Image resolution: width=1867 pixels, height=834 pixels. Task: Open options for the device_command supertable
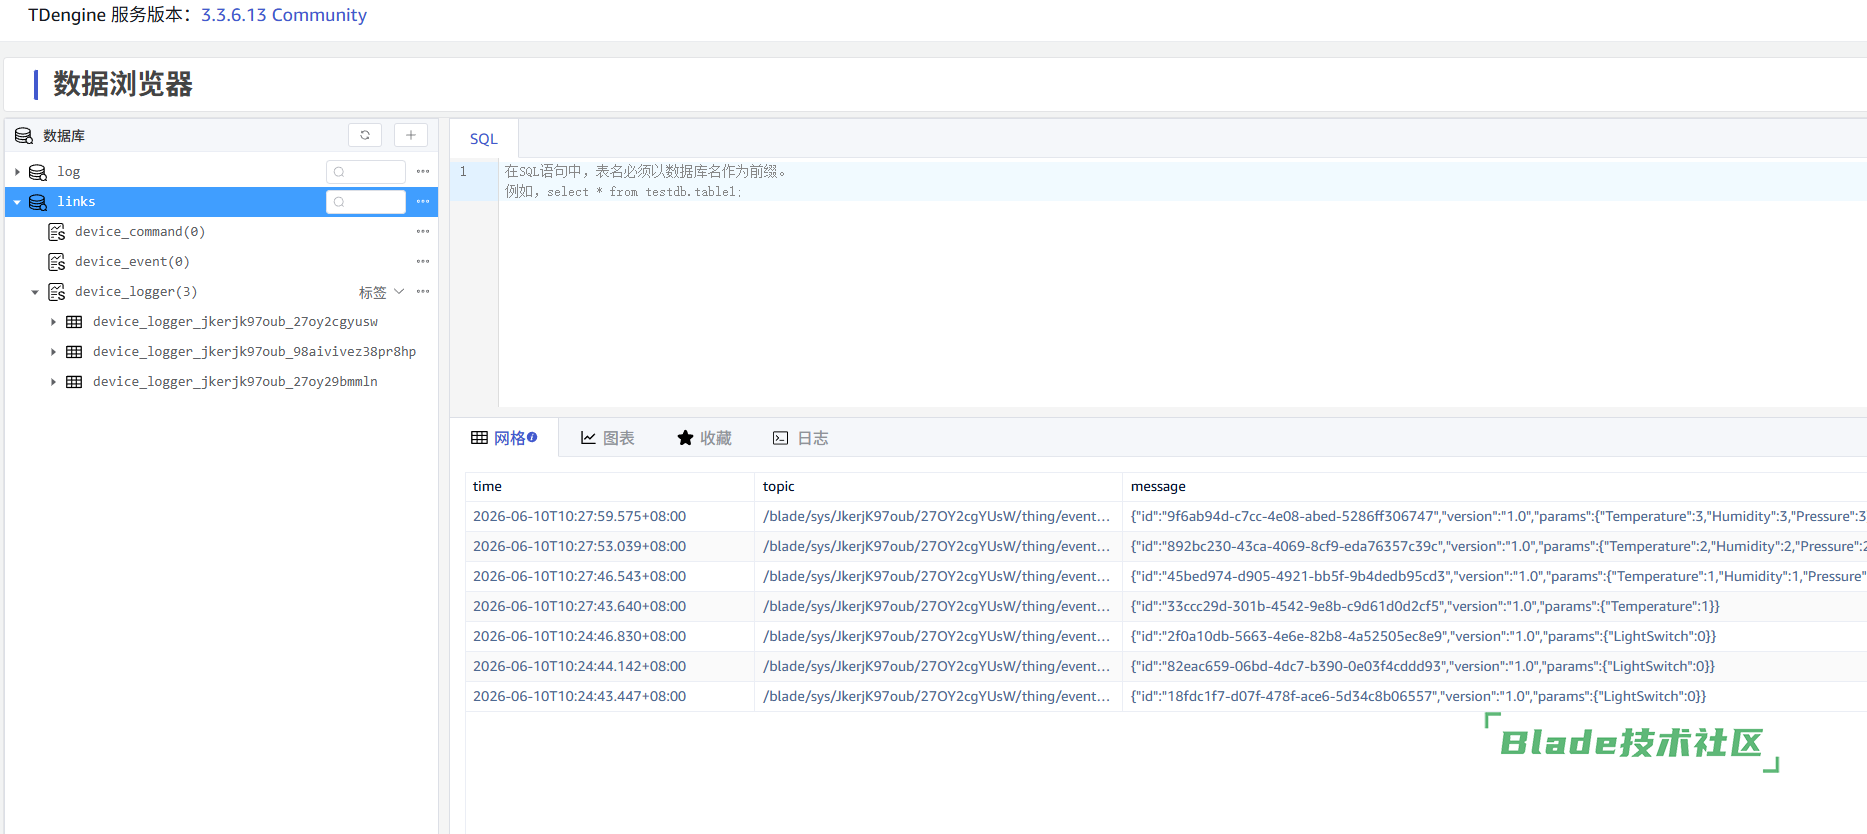pos(423,232)
